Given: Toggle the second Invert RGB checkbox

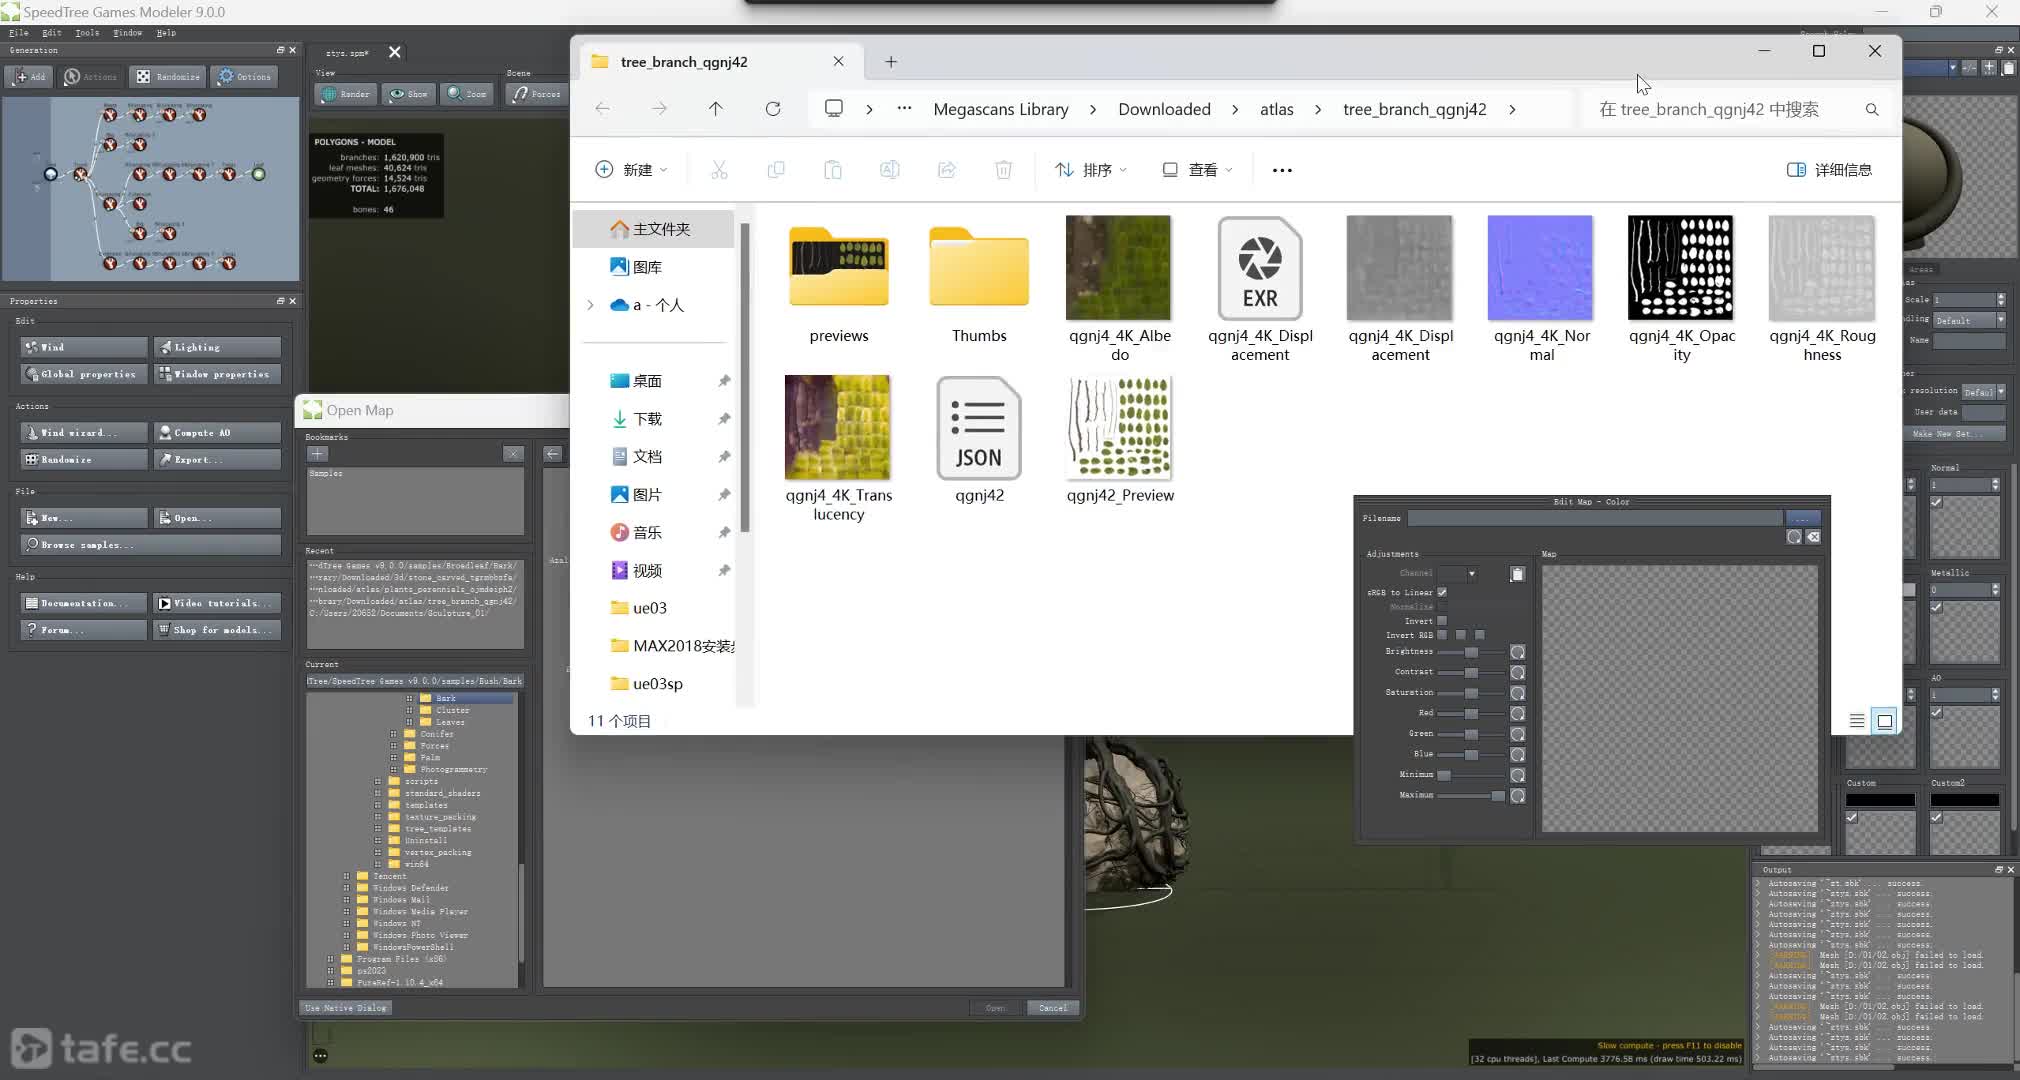Looking at the screenshot, I should coord(1461,635).
